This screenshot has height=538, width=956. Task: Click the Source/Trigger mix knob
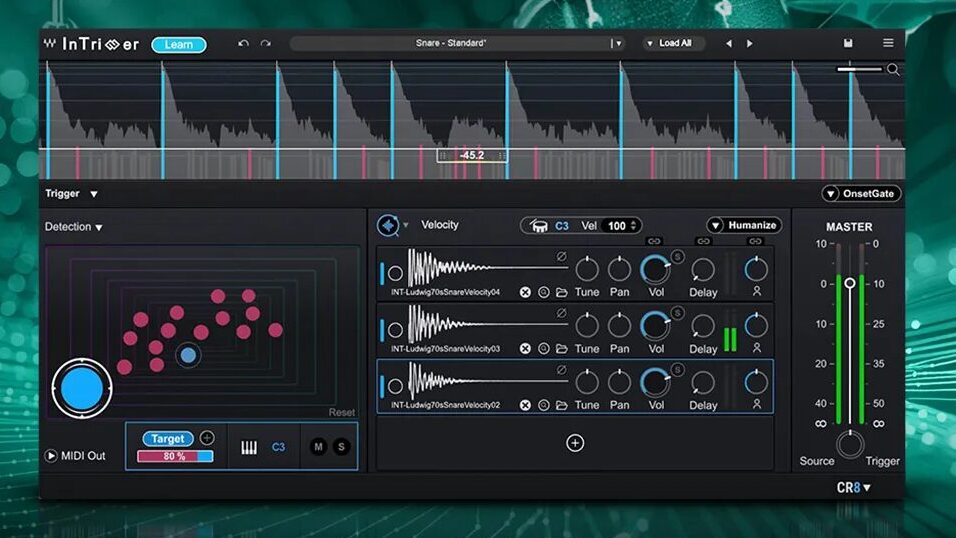[849, 444]
